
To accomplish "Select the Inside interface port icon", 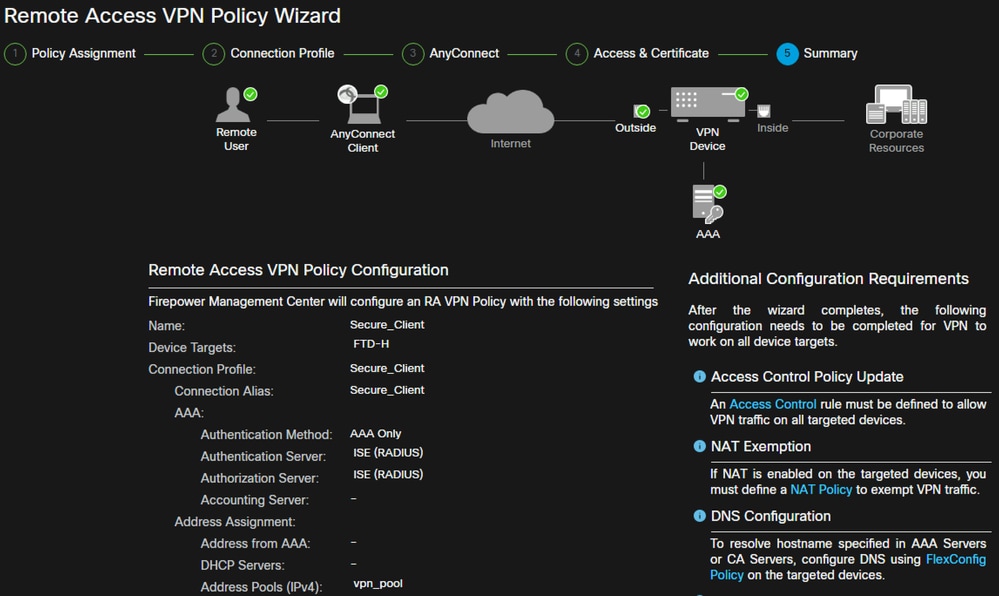I will (x=763, y=112).
